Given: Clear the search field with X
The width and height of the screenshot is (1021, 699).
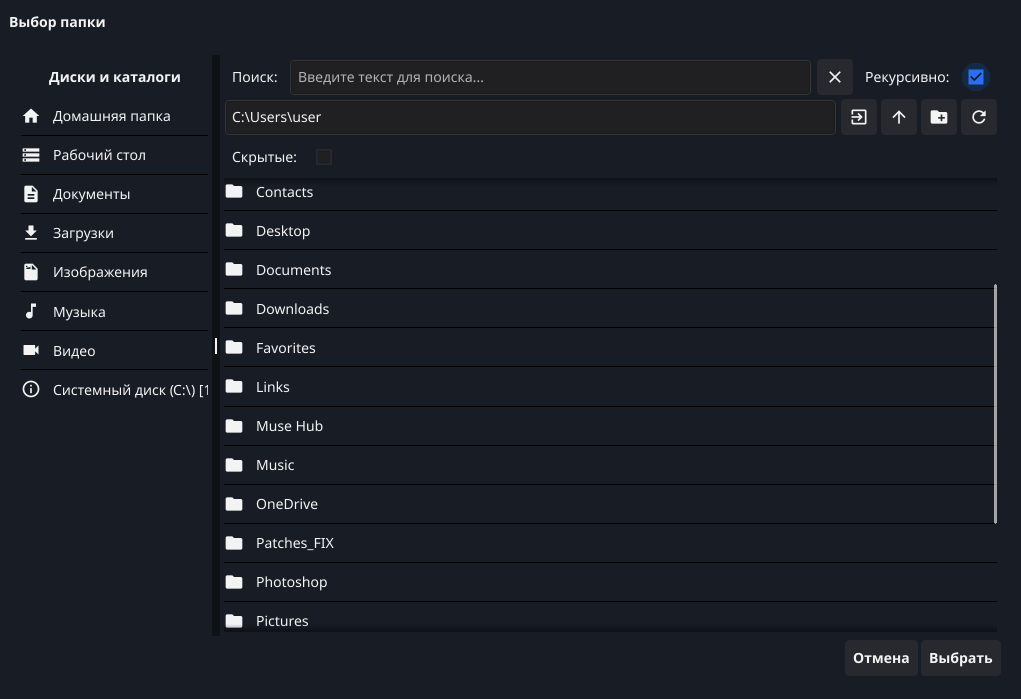Looking at the screenshot, I should (834, 77).
